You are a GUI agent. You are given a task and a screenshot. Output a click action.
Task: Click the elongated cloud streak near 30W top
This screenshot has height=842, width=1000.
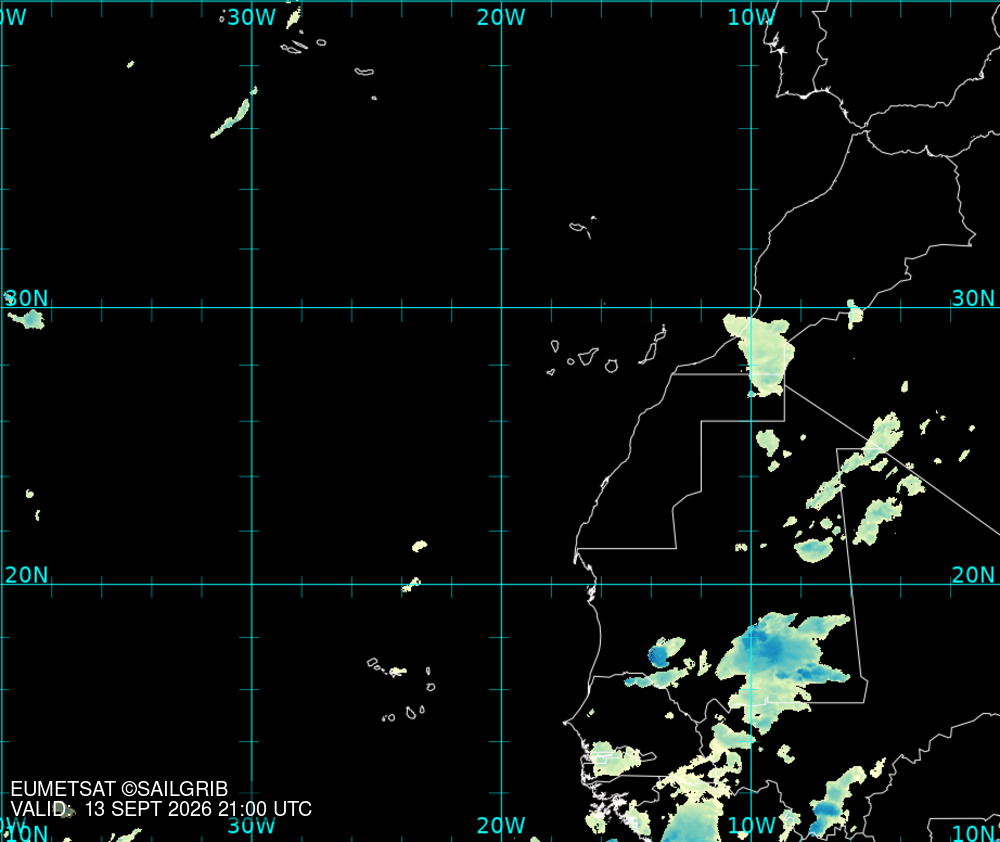click(x=233, y=113)
